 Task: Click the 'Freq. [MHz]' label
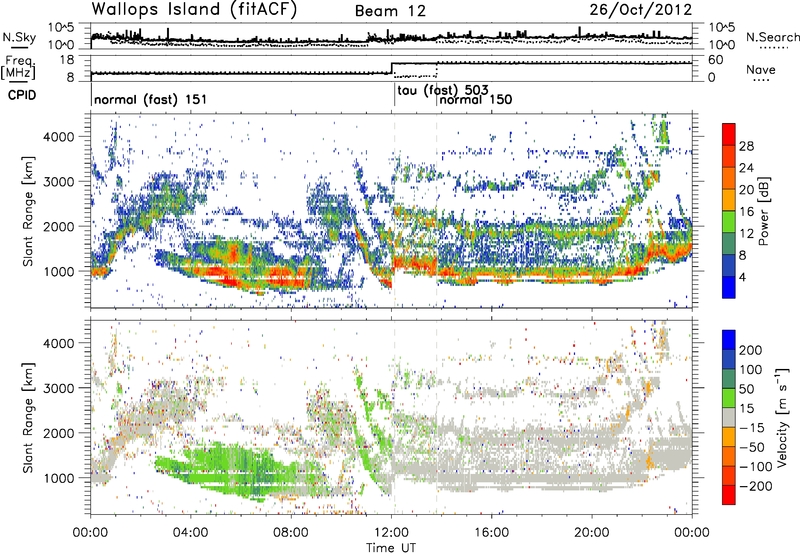pos(19,67)
